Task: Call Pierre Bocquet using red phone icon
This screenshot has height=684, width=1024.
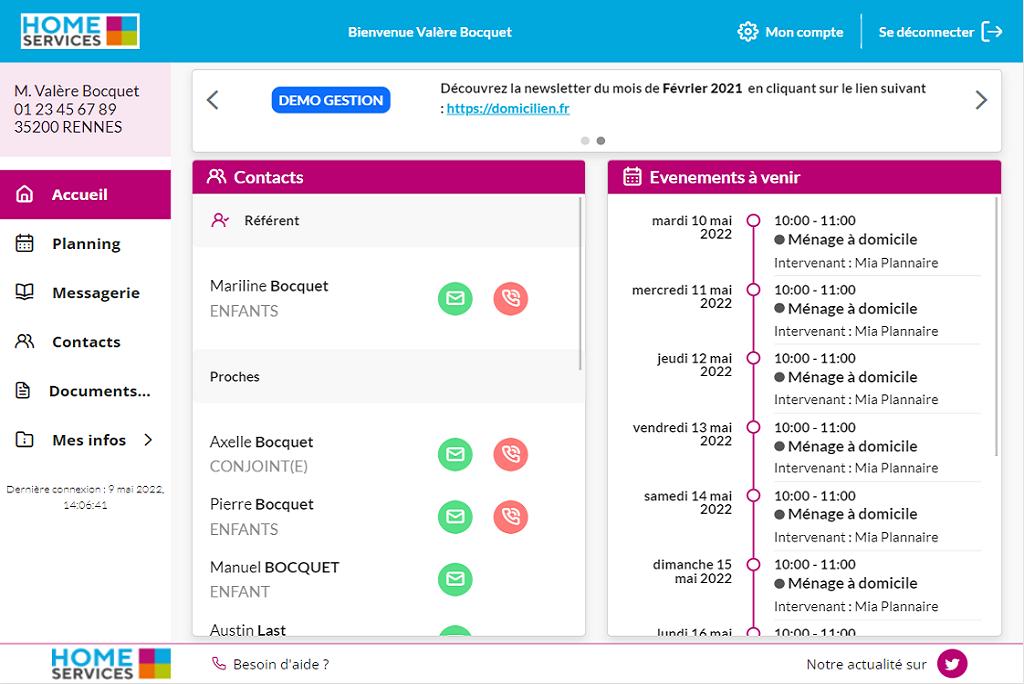Action: pos(511,517)
